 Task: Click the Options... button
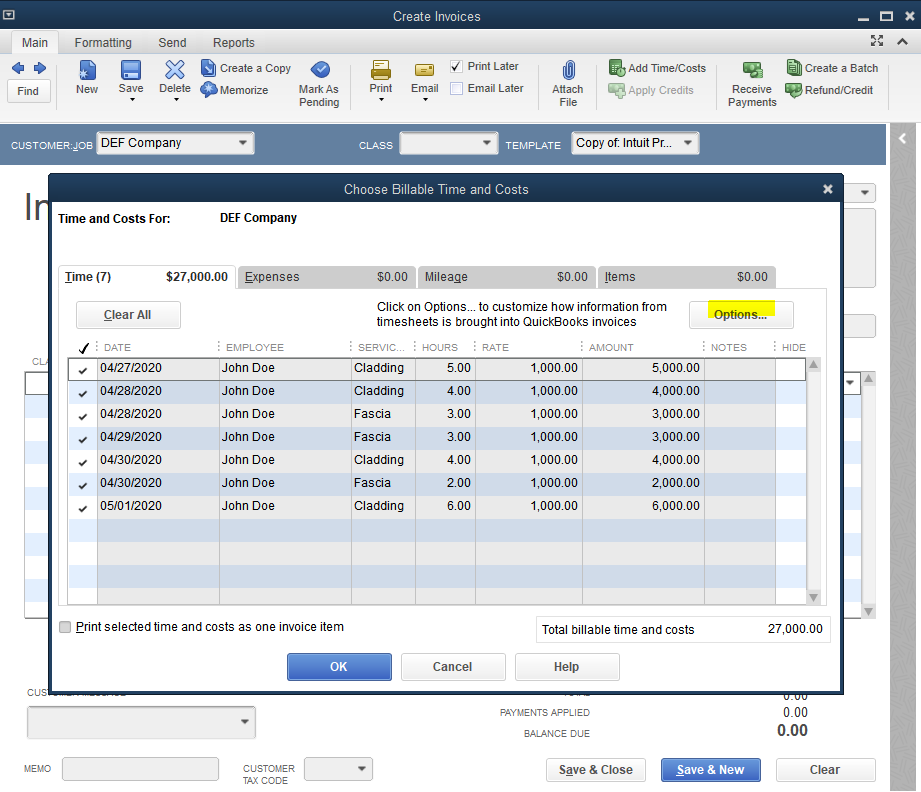point(741,314)
